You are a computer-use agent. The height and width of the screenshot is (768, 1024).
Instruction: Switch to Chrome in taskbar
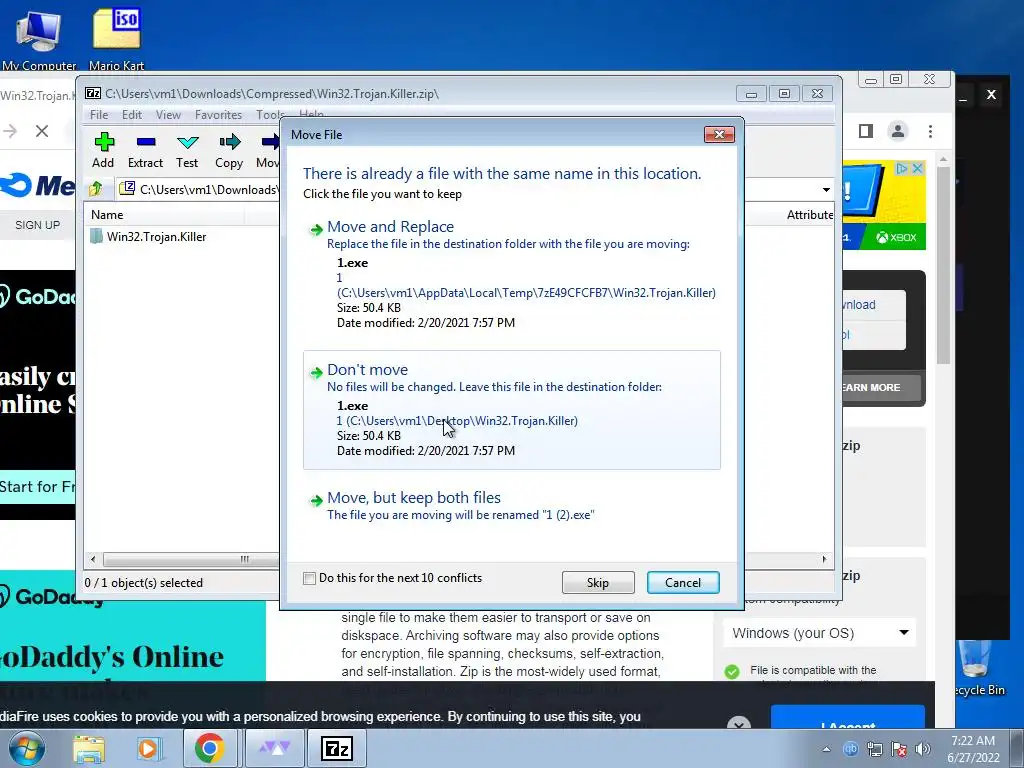(209, 748)
